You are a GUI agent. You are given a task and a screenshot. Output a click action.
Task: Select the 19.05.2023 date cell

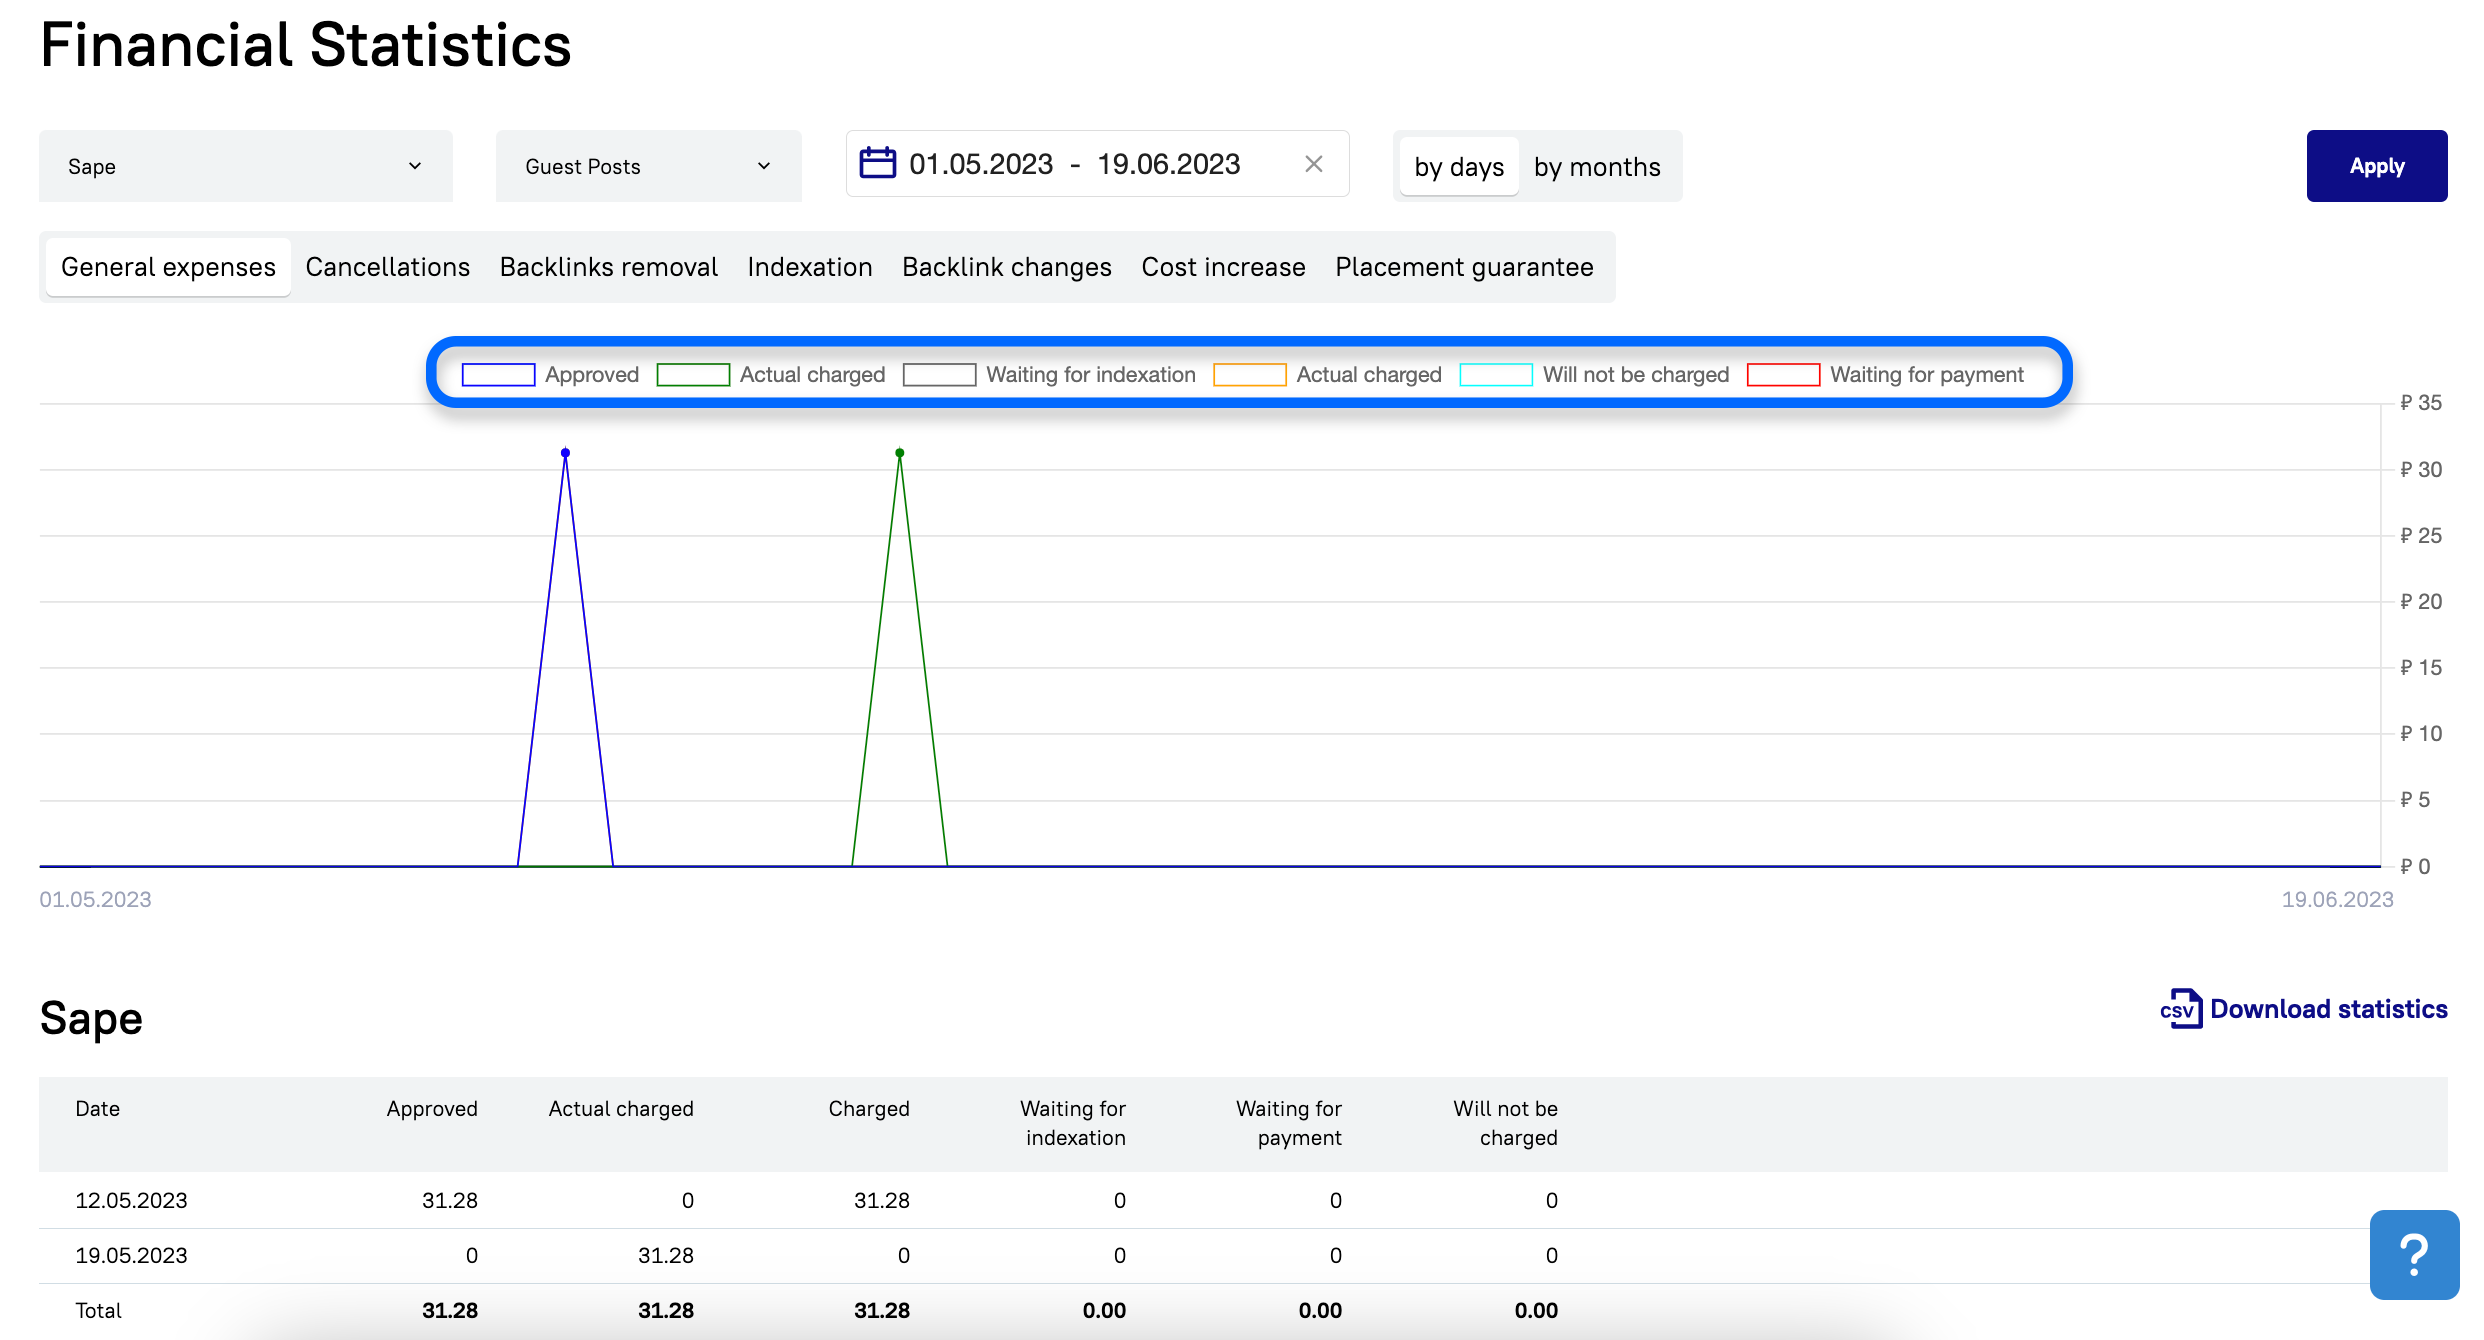click(x=132, y=1255)
